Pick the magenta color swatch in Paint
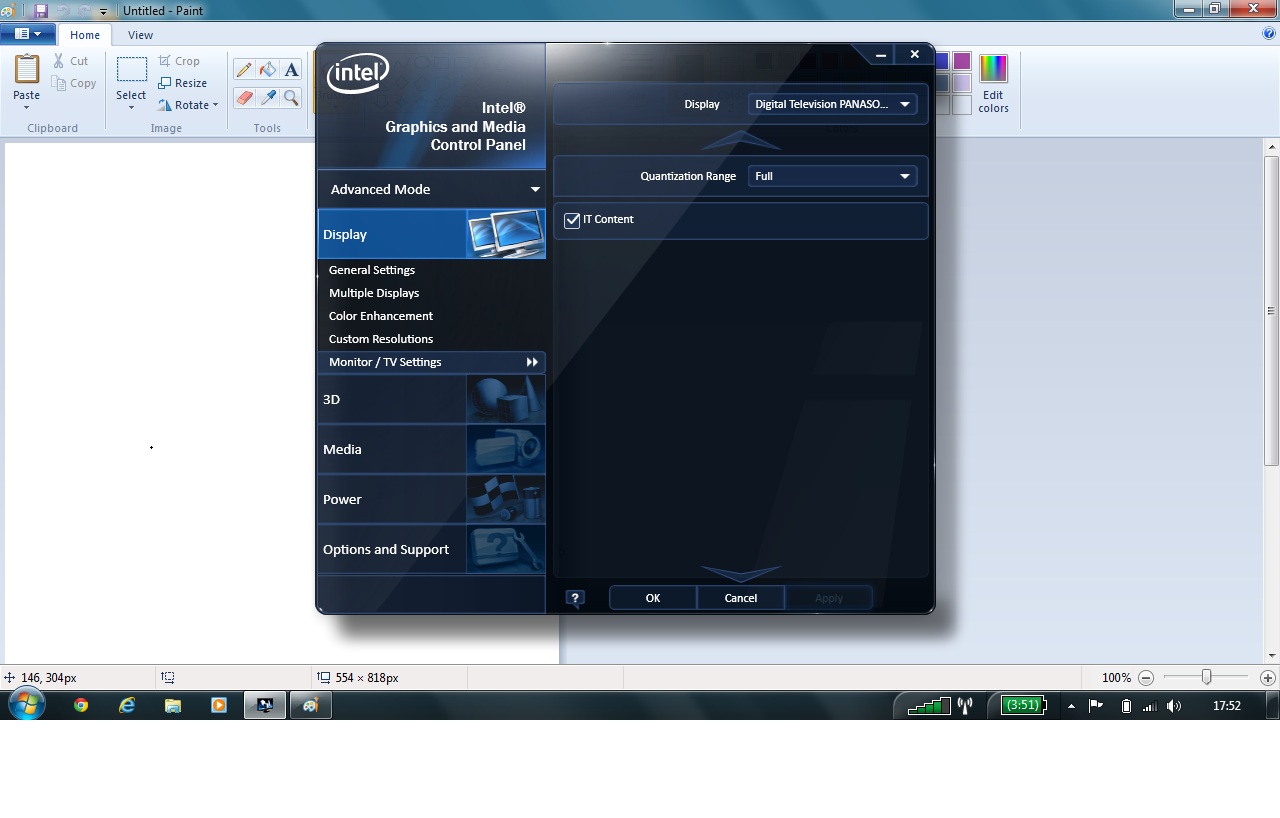The image size is (1280, 818). 962,62
